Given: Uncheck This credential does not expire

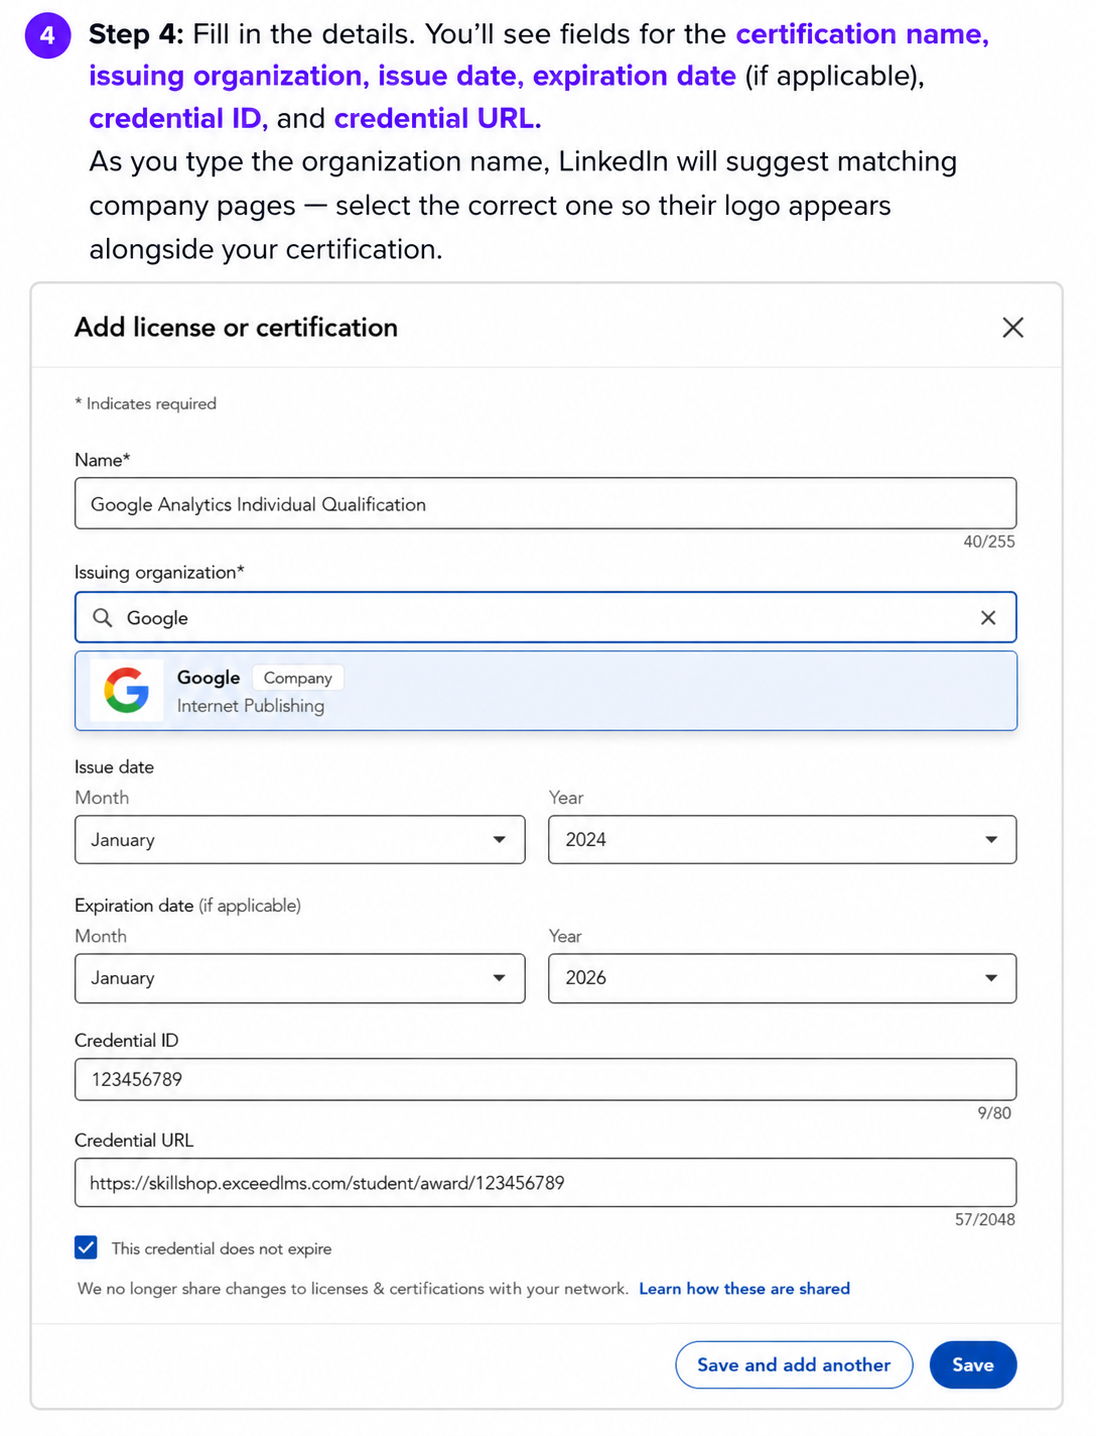Looking at the screenshot, I should [x=86, y=1247].
